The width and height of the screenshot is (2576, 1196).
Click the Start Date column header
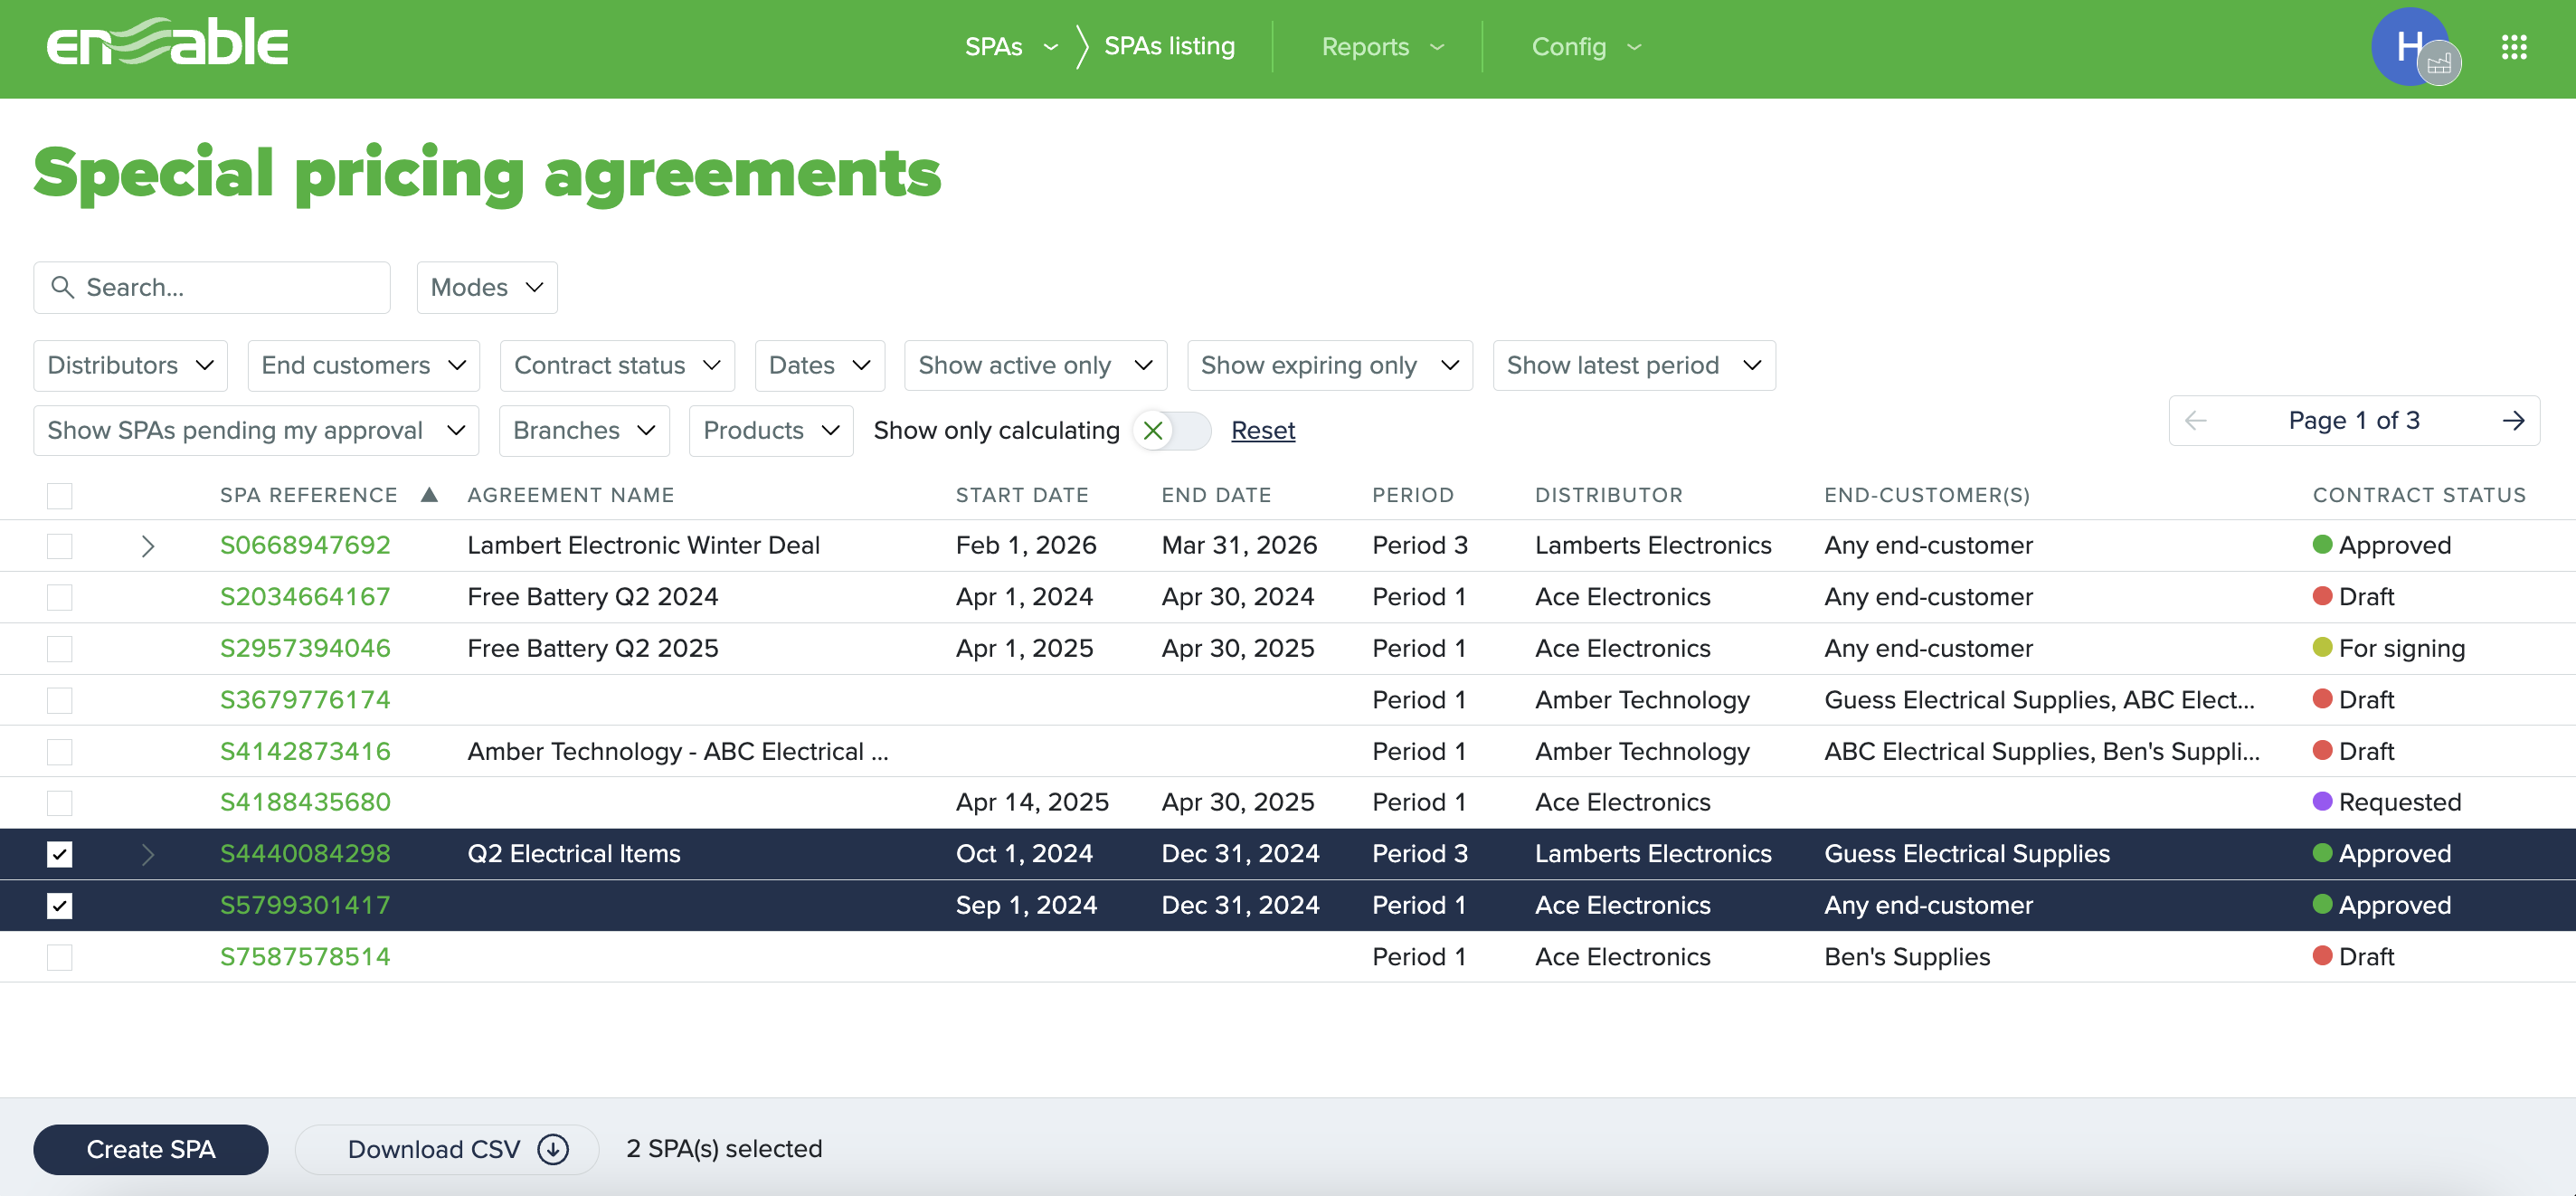pos(1022,495)
